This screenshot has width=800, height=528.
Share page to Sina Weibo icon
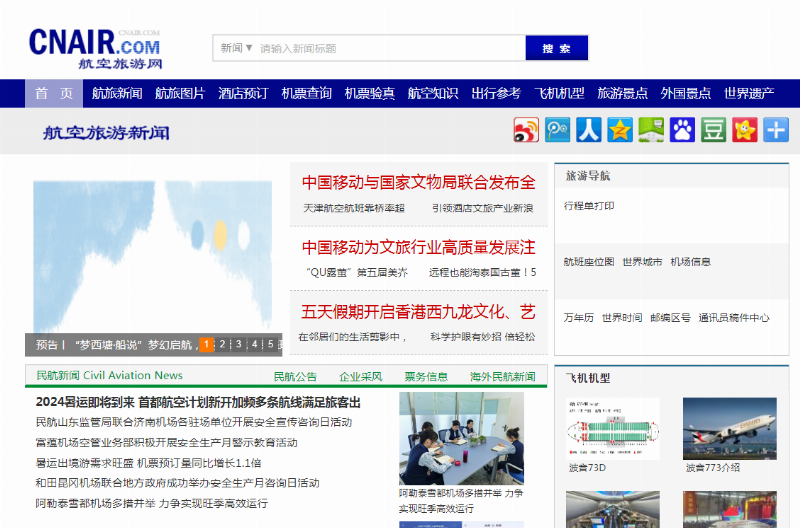(526, 130)
